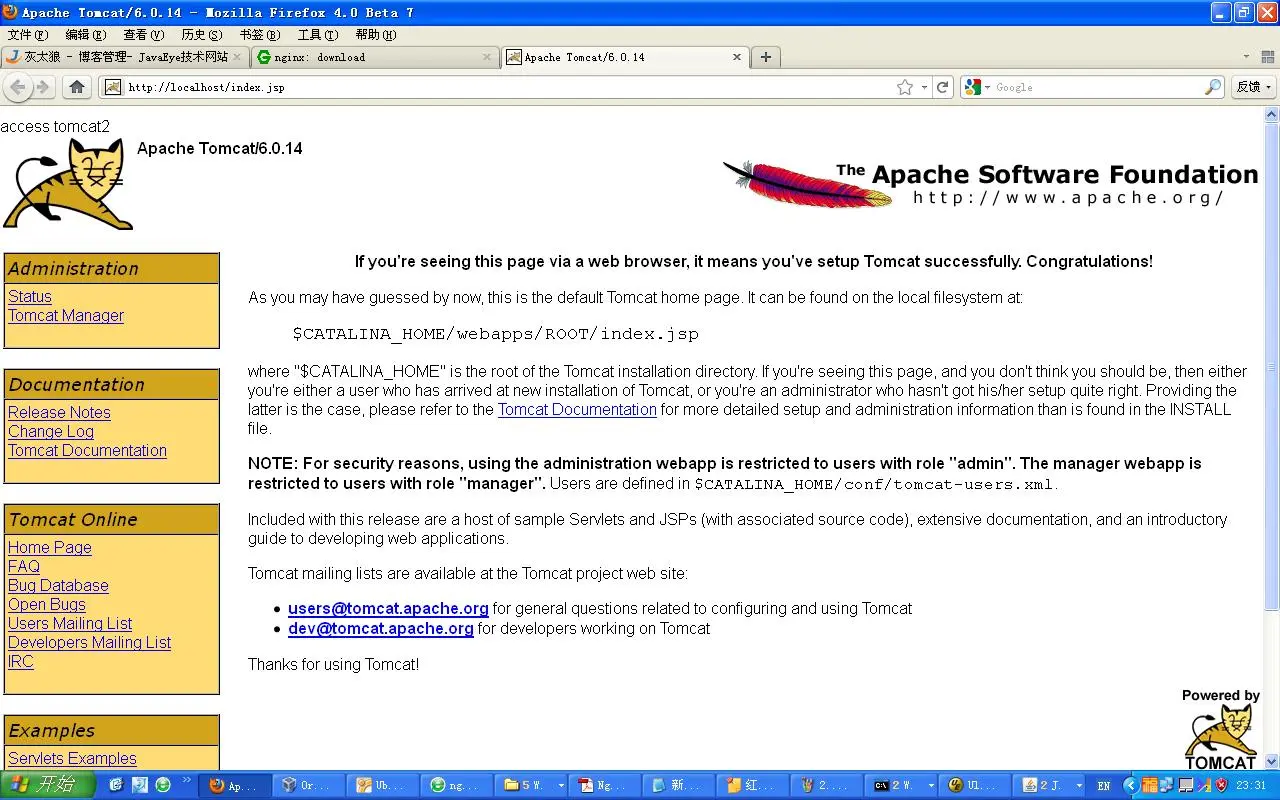The width and height of the screenshot is (1280, 800).
Task: Go to the Home page icon
Action: tap(77, 87)
